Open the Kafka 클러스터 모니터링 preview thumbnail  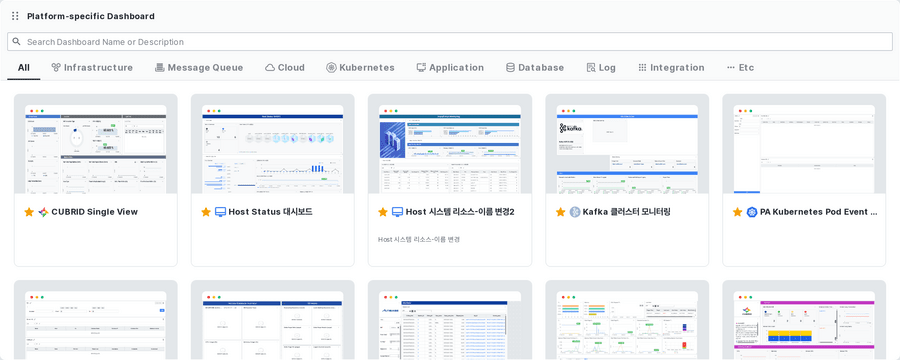point(627,144)
